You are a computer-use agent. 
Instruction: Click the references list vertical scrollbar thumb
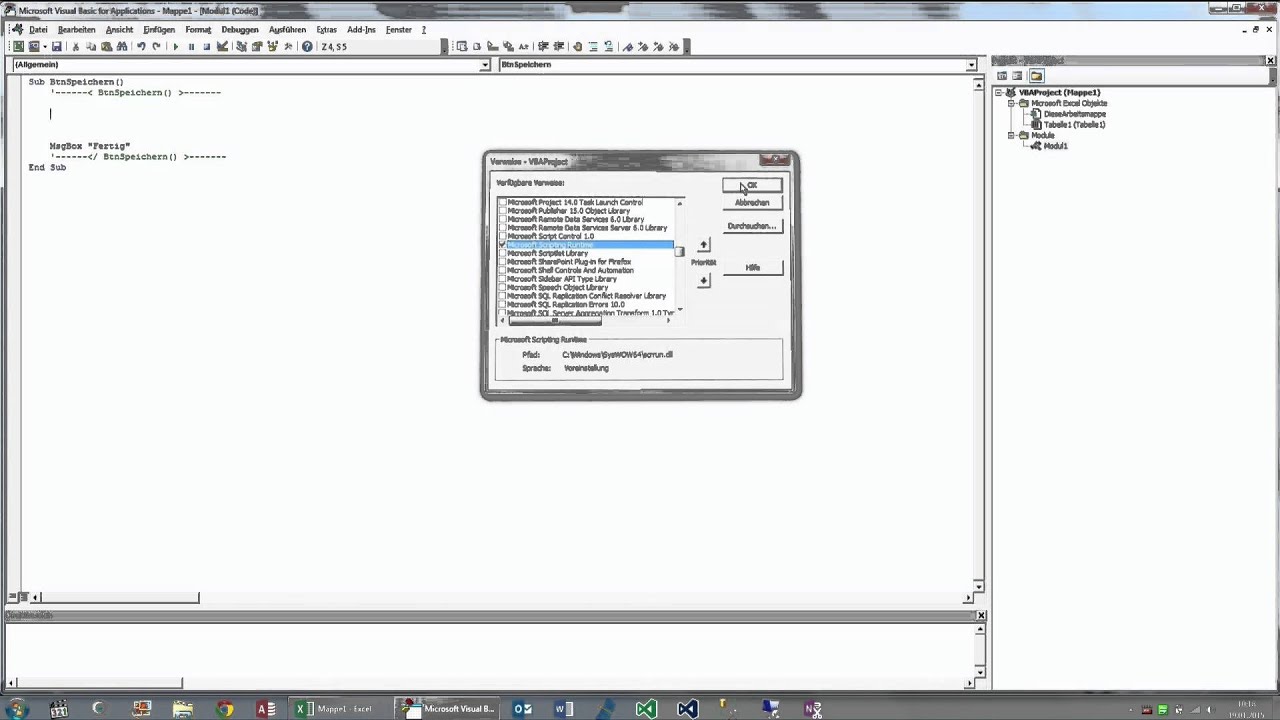(x=680, y=252)
